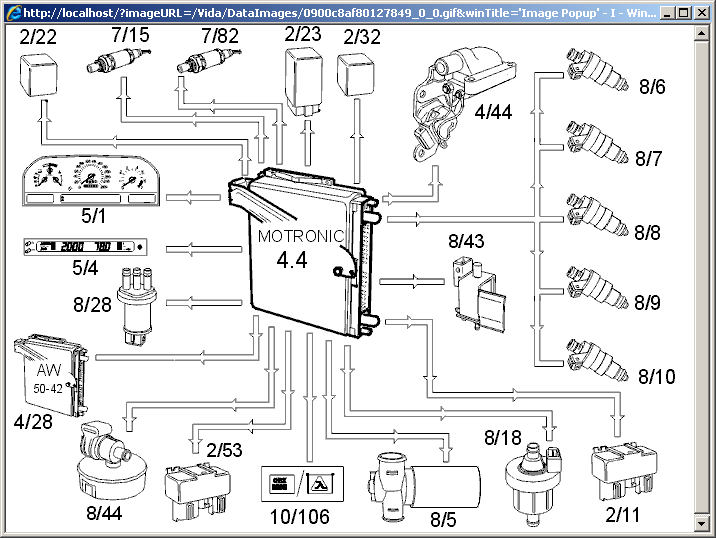Click oxygen sensor 7/15
The width and height of the screenshot is (716, 538).
[x=118, y=61]
